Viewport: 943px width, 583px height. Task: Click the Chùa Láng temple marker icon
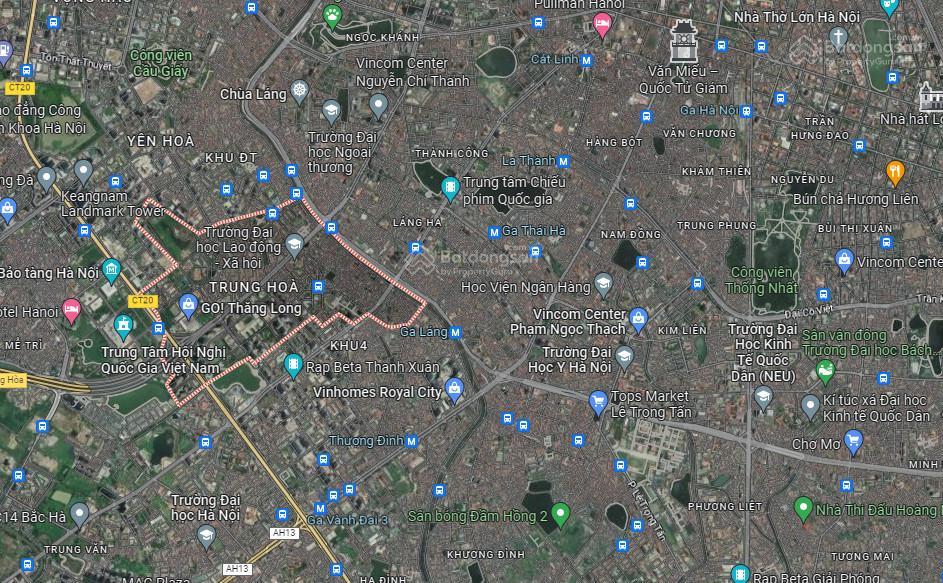pyautogui.click(x=299, y=91)
